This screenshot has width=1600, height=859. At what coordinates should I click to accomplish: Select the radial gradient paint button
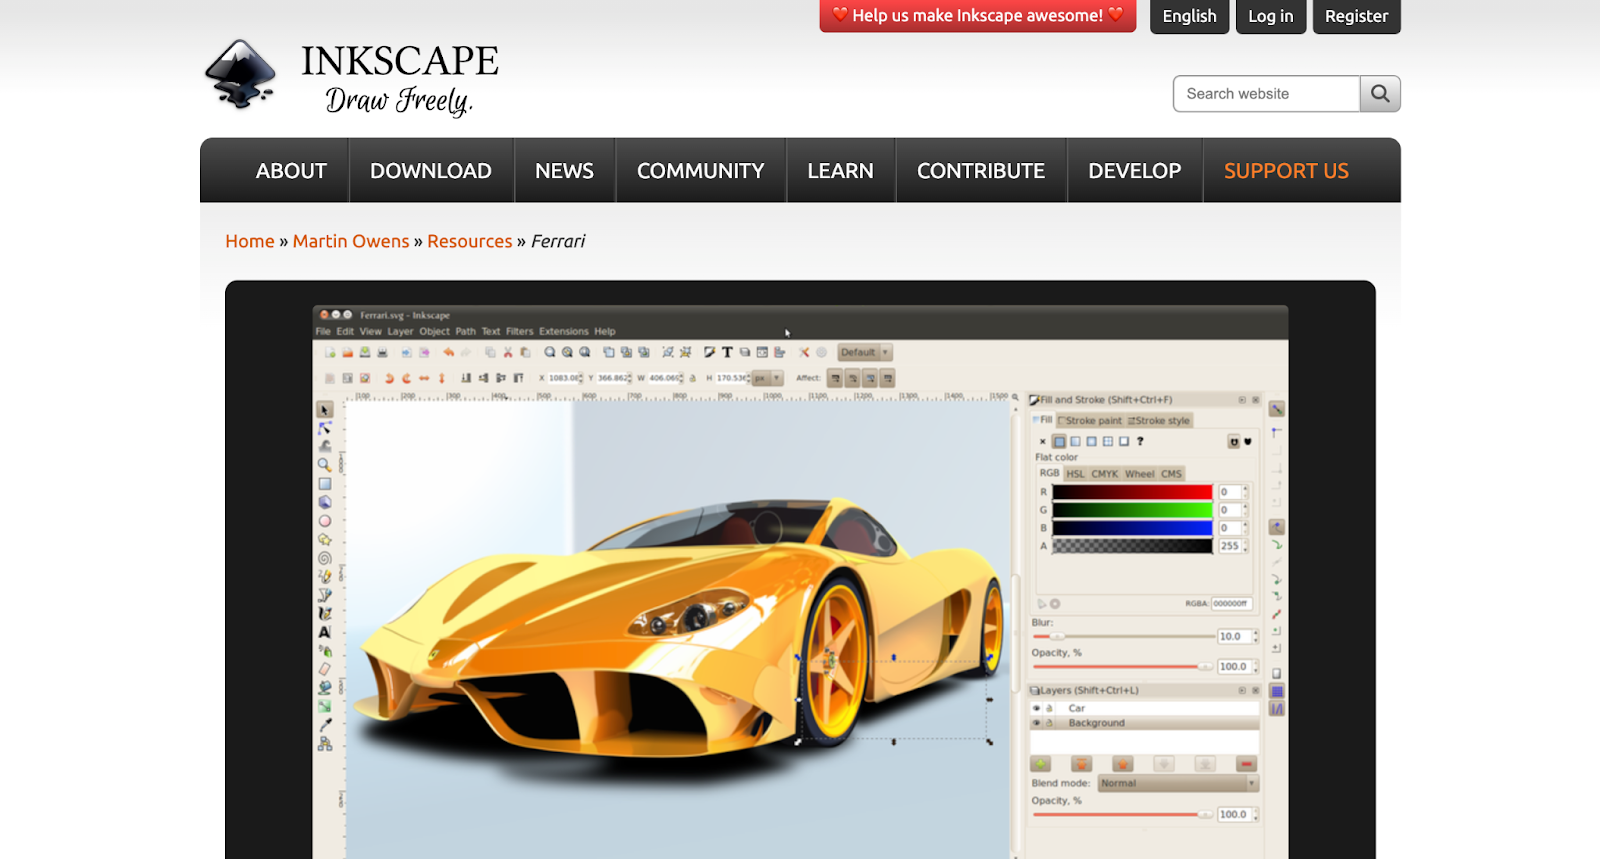click(1091, 441)
